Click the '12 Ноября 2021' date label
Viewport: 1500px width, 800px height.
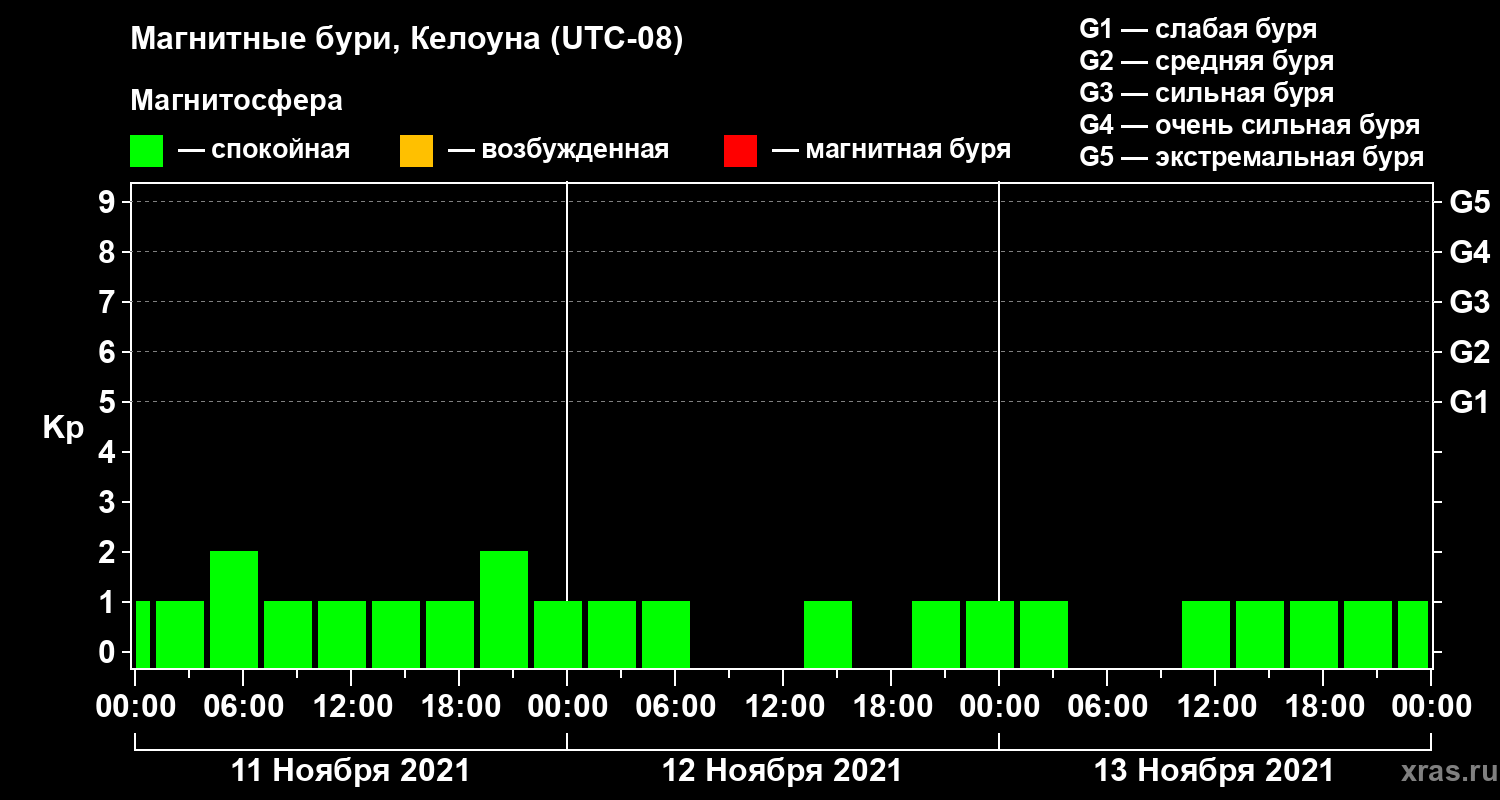tap(782, 771)
